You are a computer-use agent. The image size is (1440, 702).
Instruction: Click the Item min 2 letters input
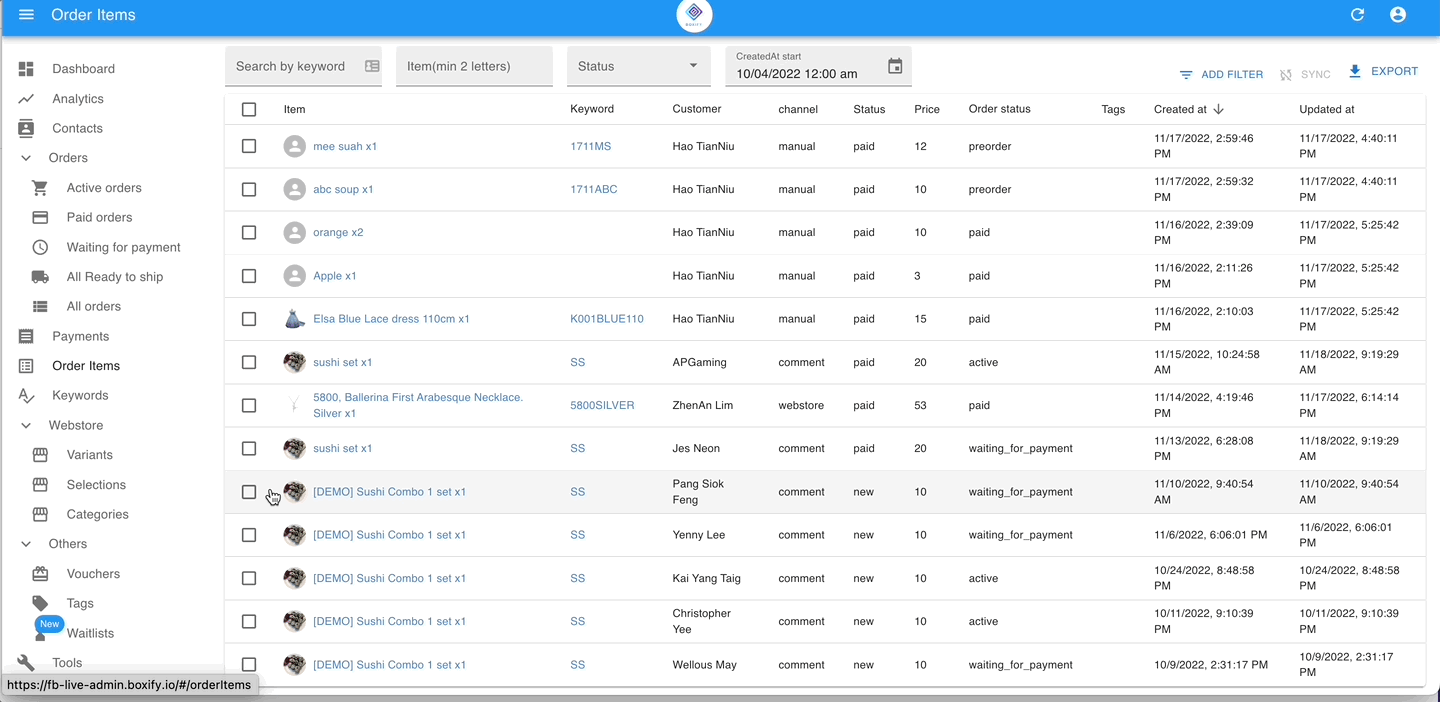(x=473, y=66)
